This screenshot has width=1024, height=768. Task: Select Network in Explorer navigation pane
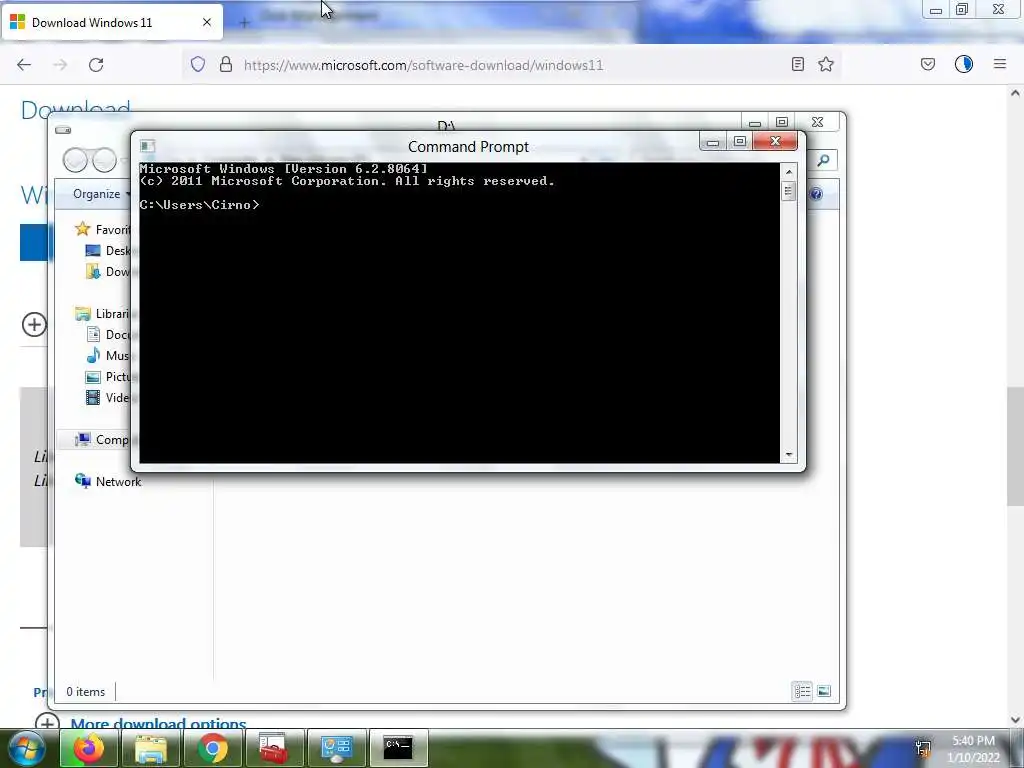point(108,481)
